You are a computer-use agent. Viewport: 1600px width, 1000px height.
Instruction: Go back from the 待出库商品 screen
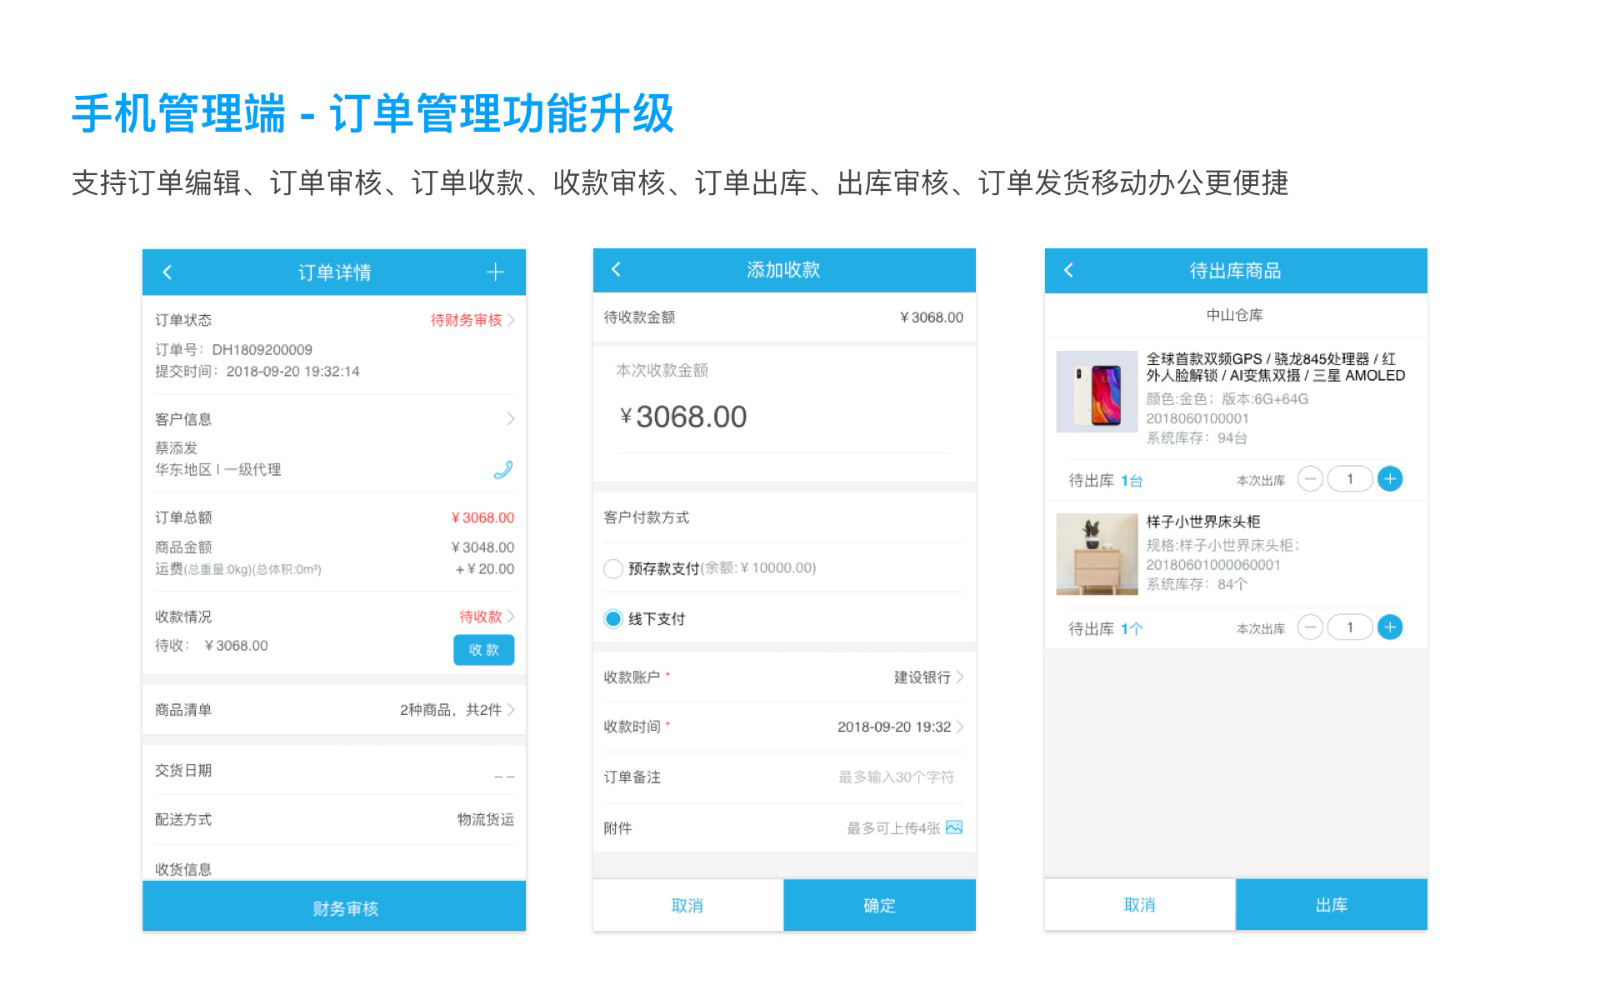point(1068,270)
